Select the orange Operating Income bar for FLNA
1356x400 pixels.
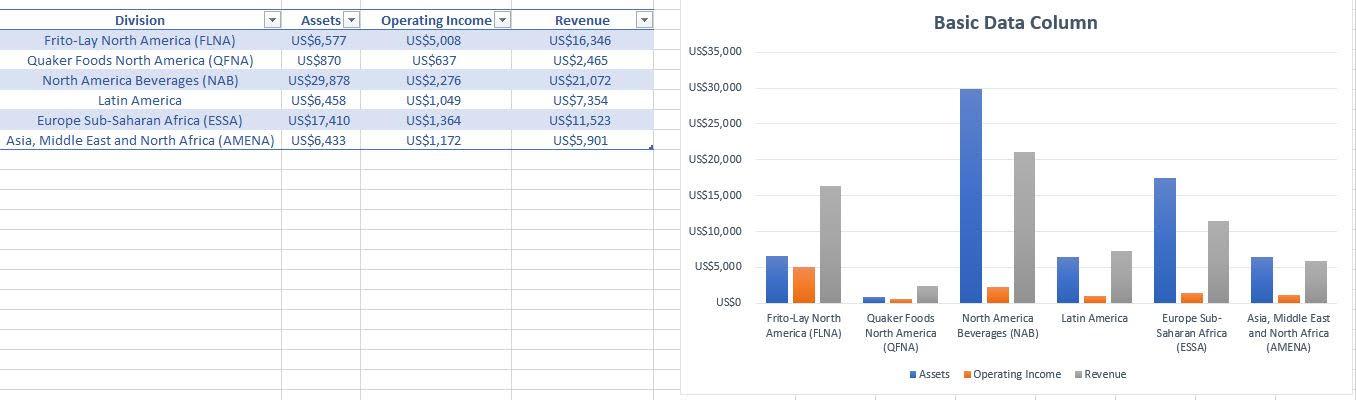coord(804,285)
